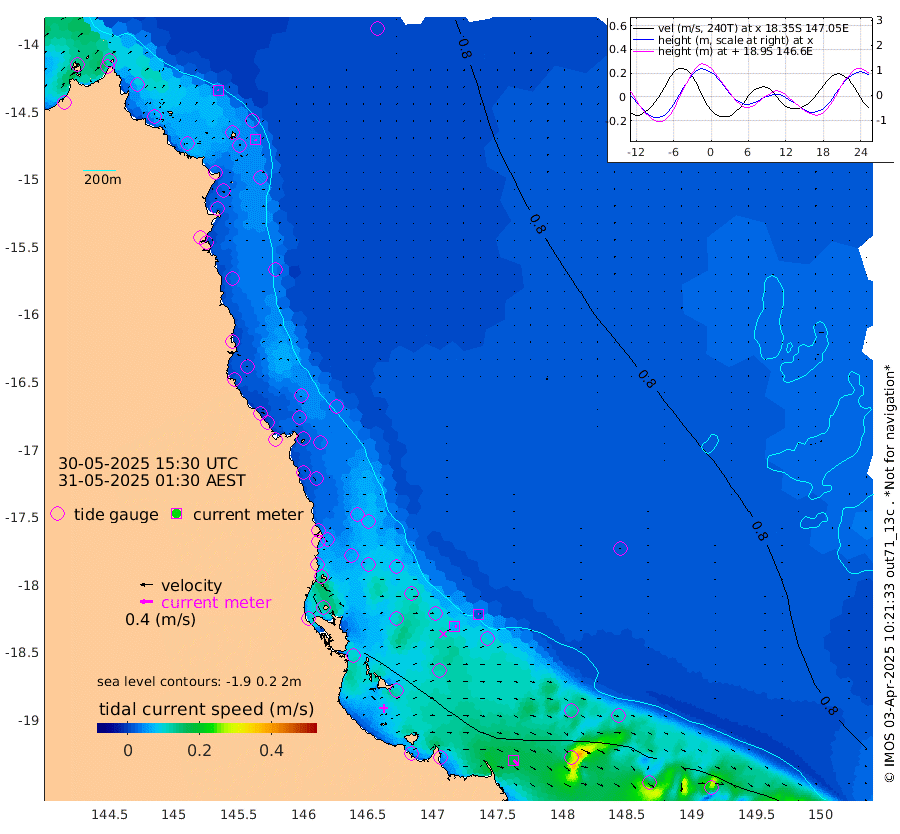Click the black vel line sample in inset legend
This screenshot has height=834, width=900.
643,28
